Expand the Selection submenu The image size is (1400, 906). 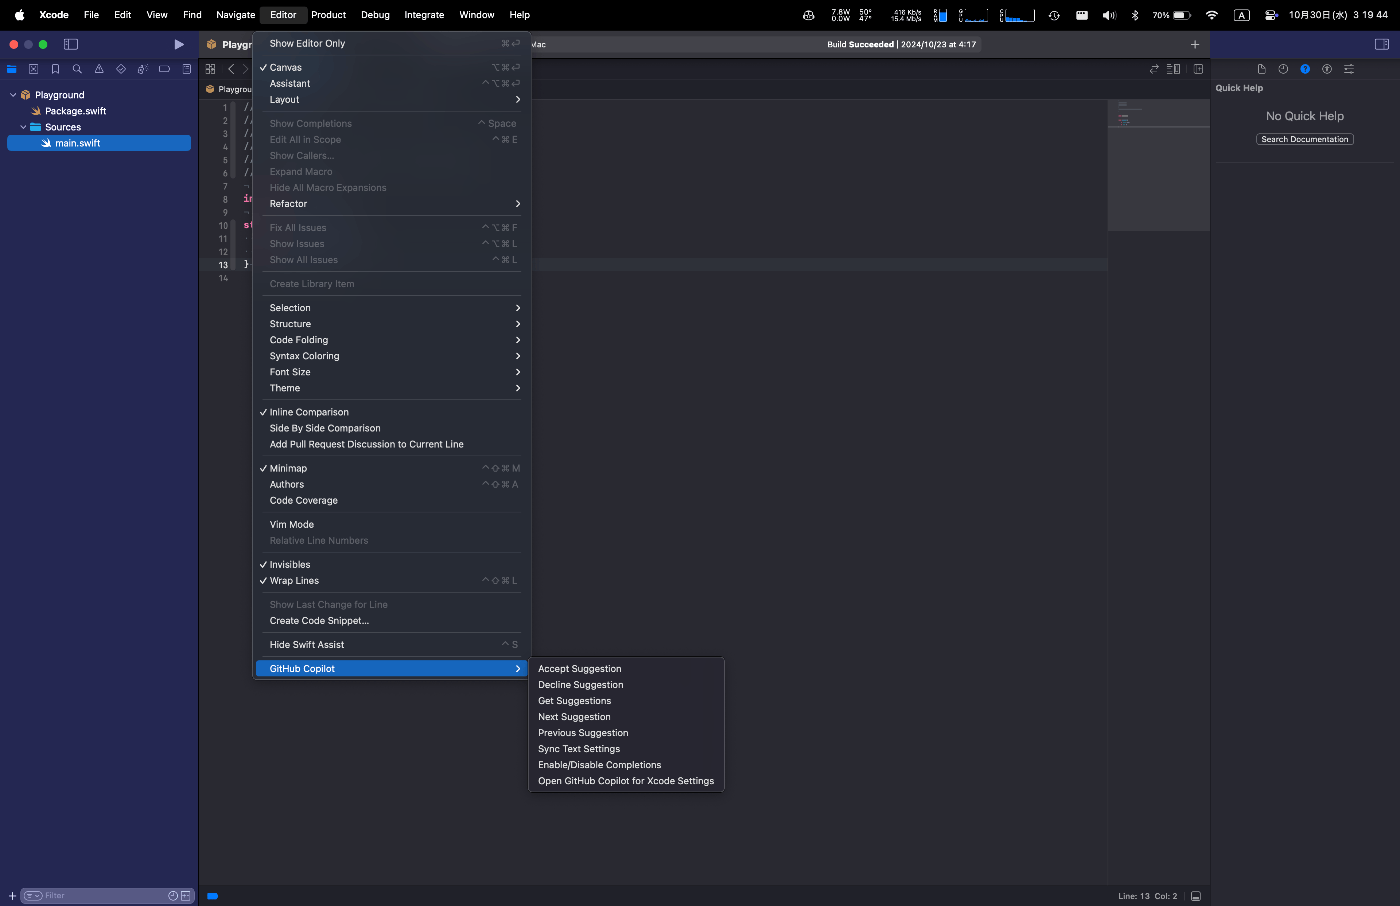(x=391, y=308)
